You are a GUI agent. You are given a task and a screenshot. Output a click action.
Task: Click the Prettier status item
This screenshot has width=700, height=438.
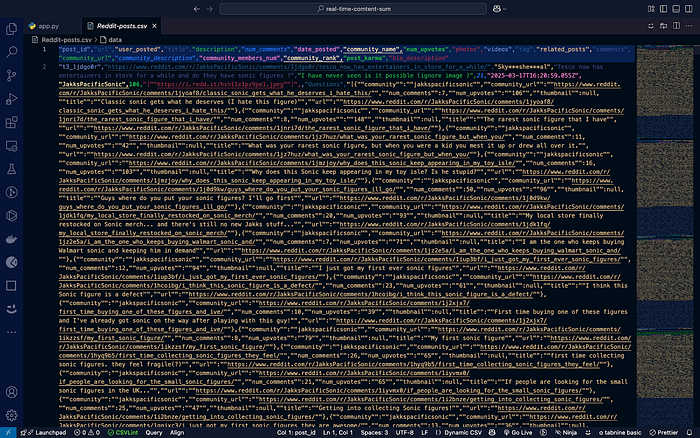tap(664, 433)
